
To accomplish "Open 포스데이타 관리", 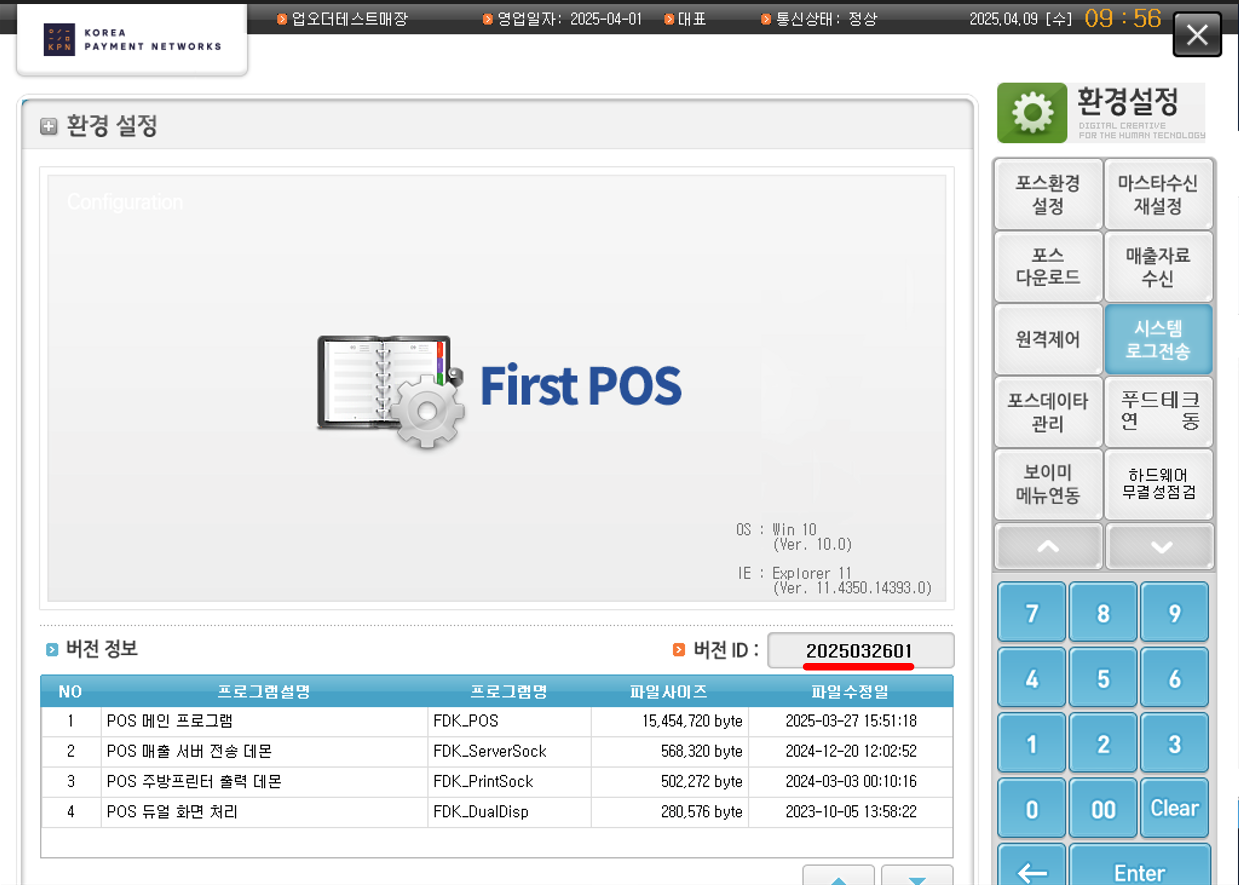I will pos(1048,412).
